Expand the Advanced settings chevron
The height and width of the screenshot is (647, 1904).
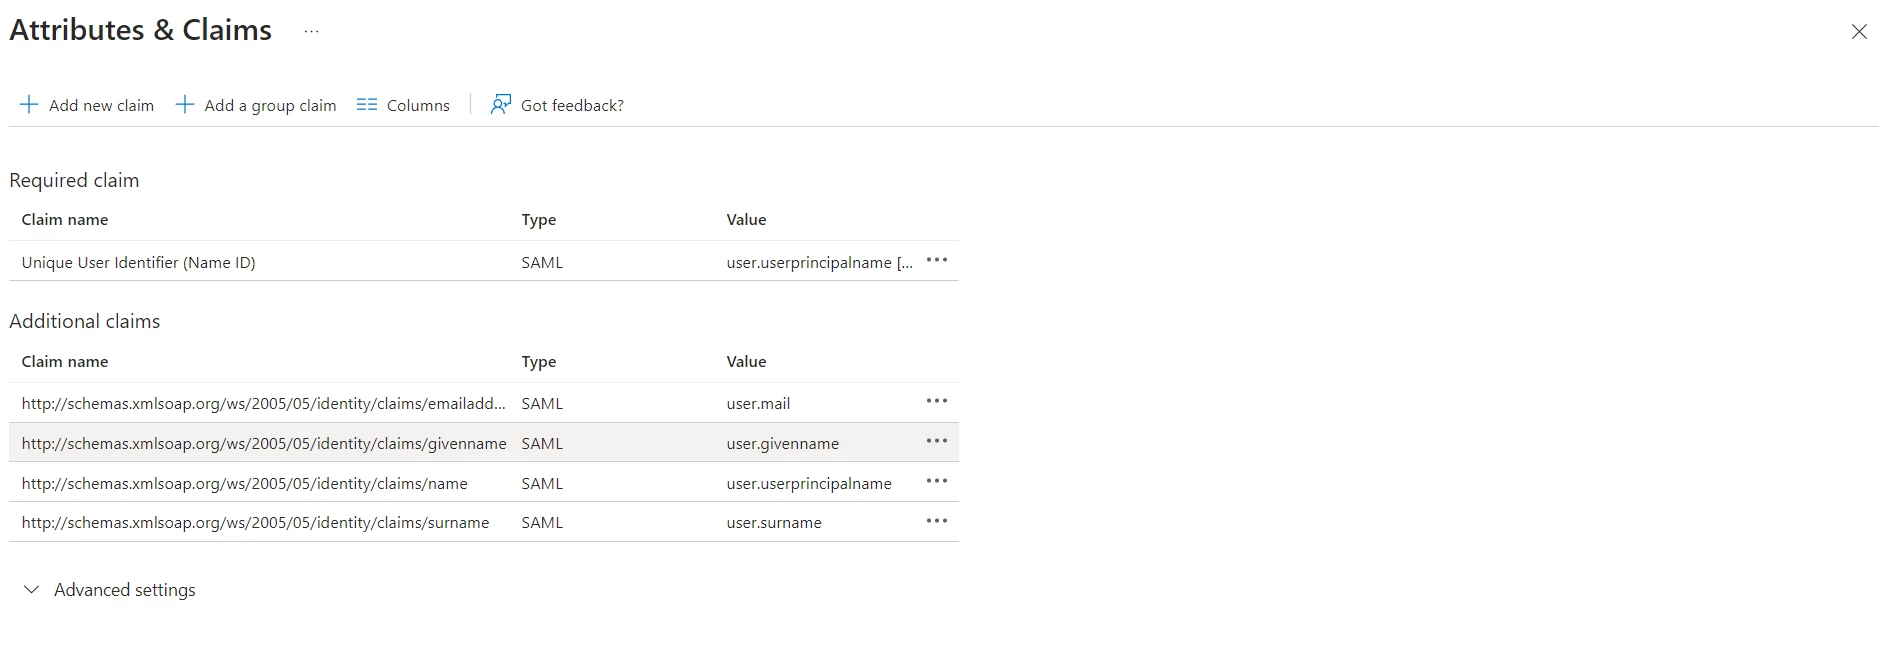click(x=32, y=590)
